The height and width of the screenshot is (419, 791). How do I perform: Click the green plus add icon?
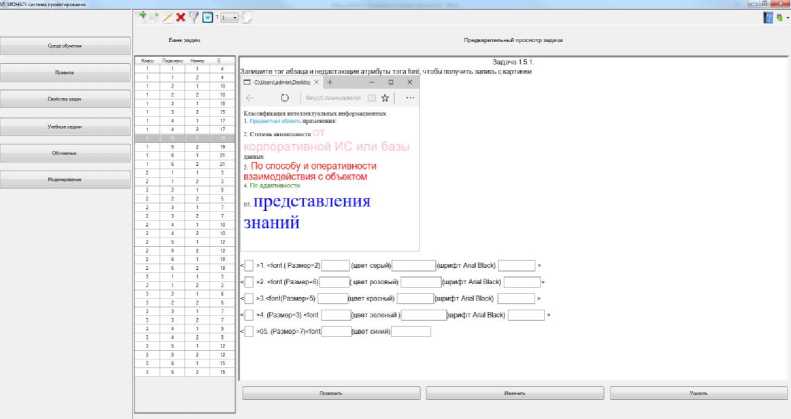143,17
